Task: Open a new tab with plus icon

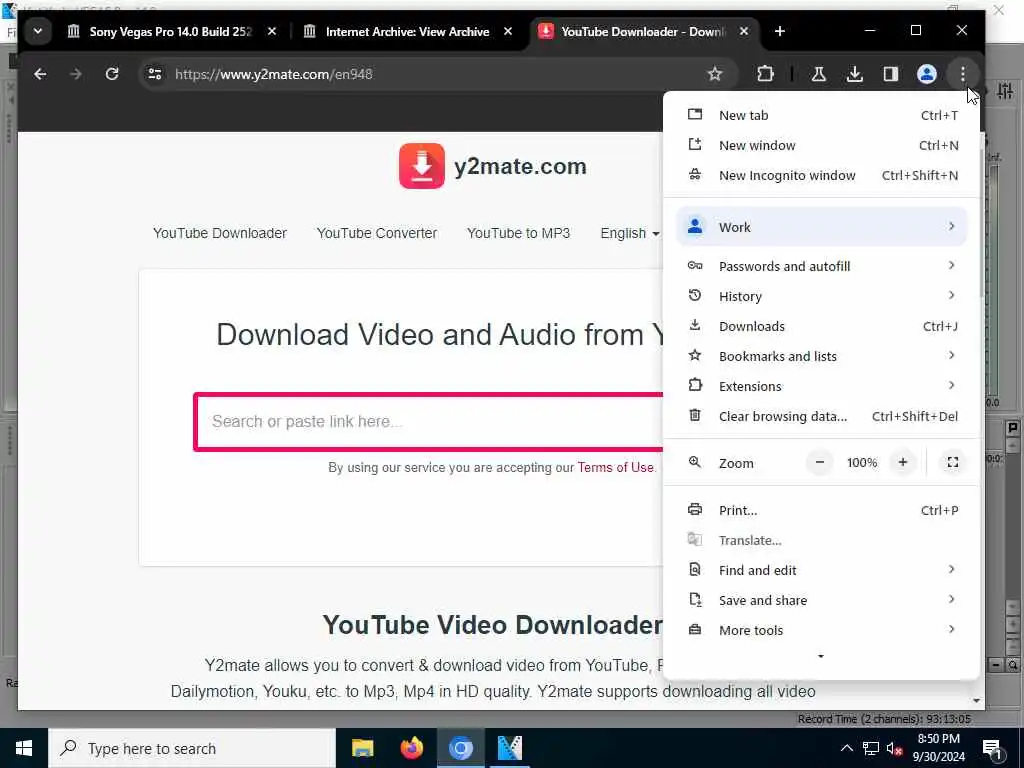Action: pos(780,31)
